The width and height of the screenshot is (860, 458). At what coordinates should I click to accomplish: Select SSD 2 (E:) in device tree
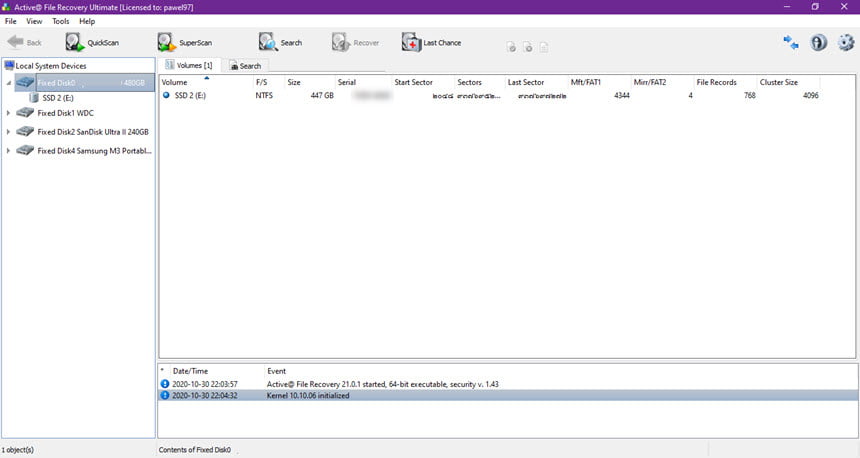point(58,98)
